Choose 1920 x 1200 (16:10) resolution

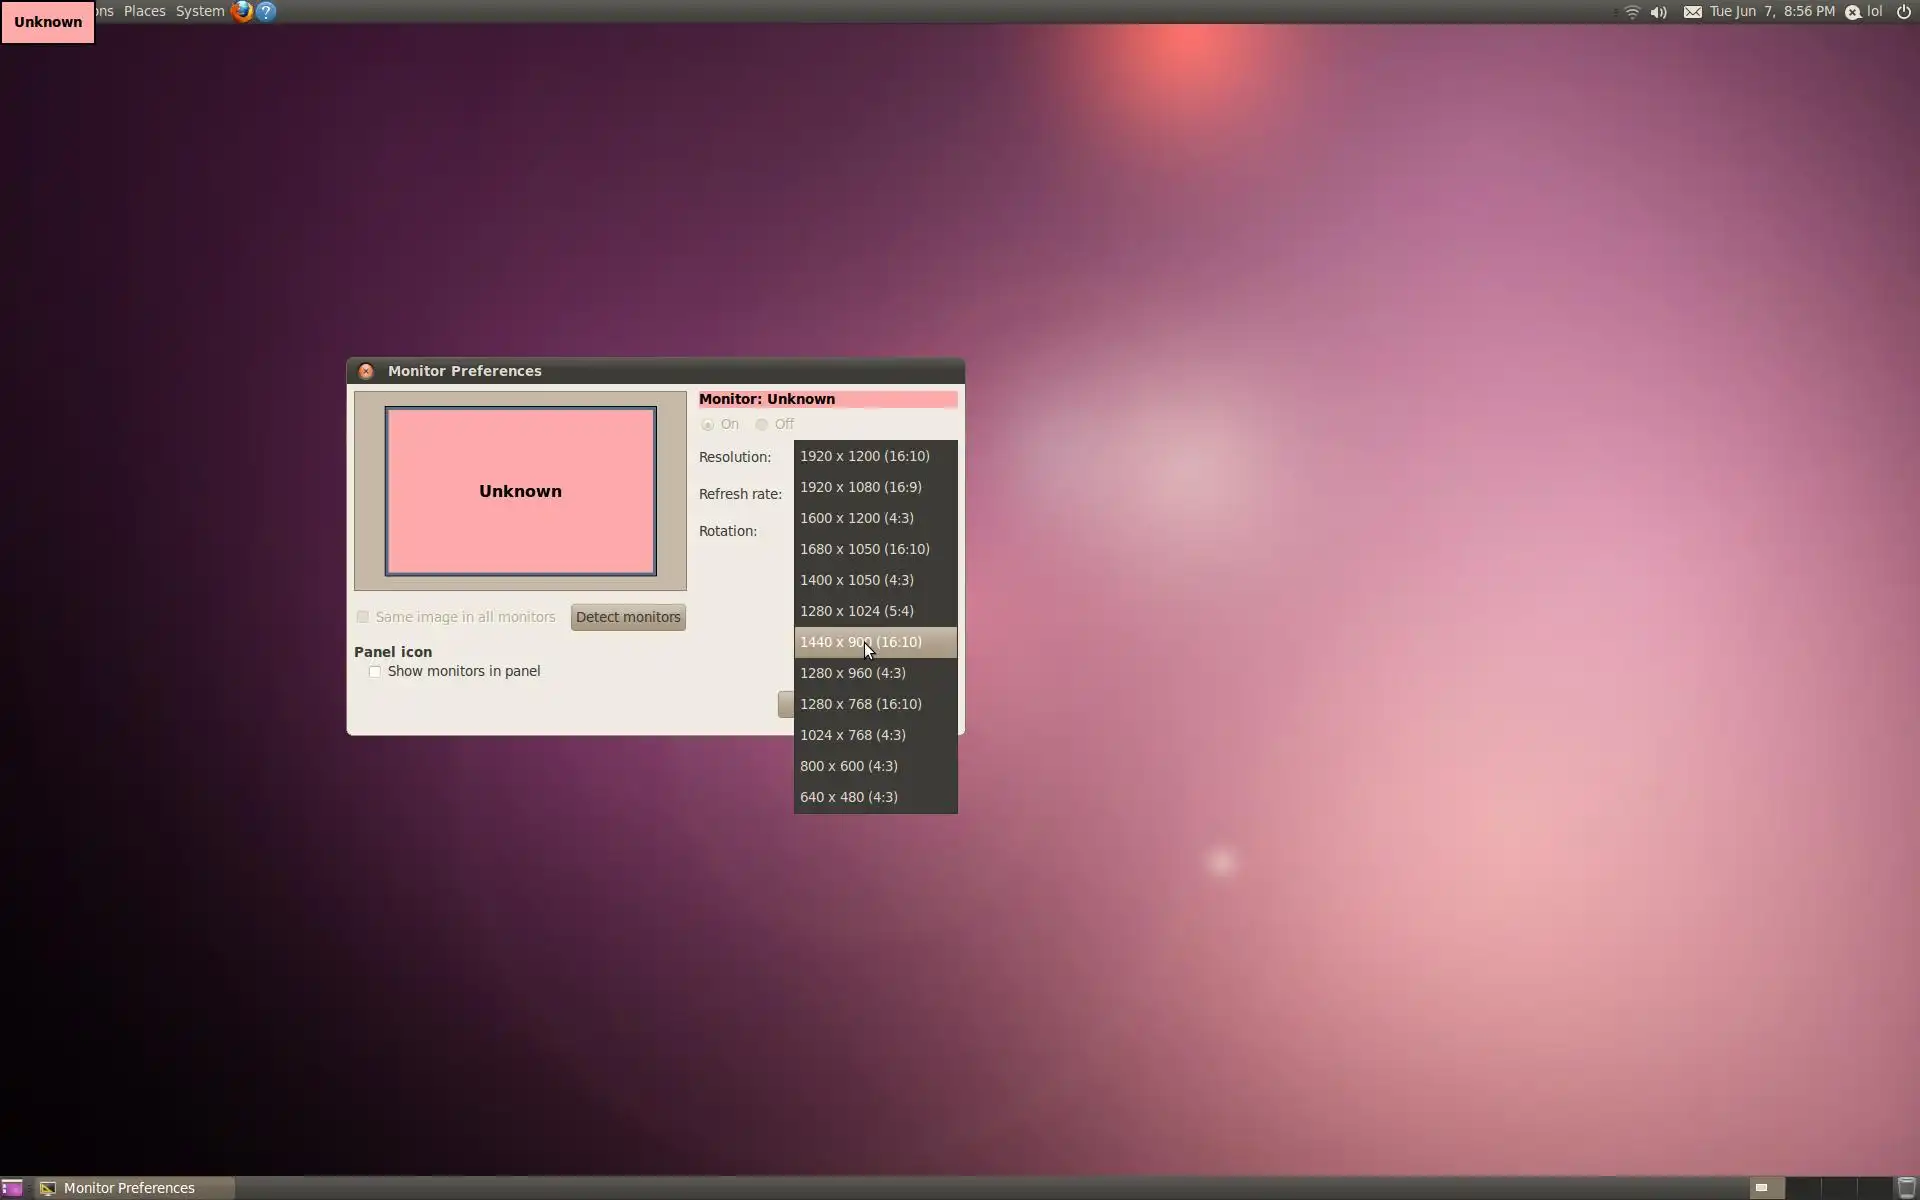tap(864, 456)
